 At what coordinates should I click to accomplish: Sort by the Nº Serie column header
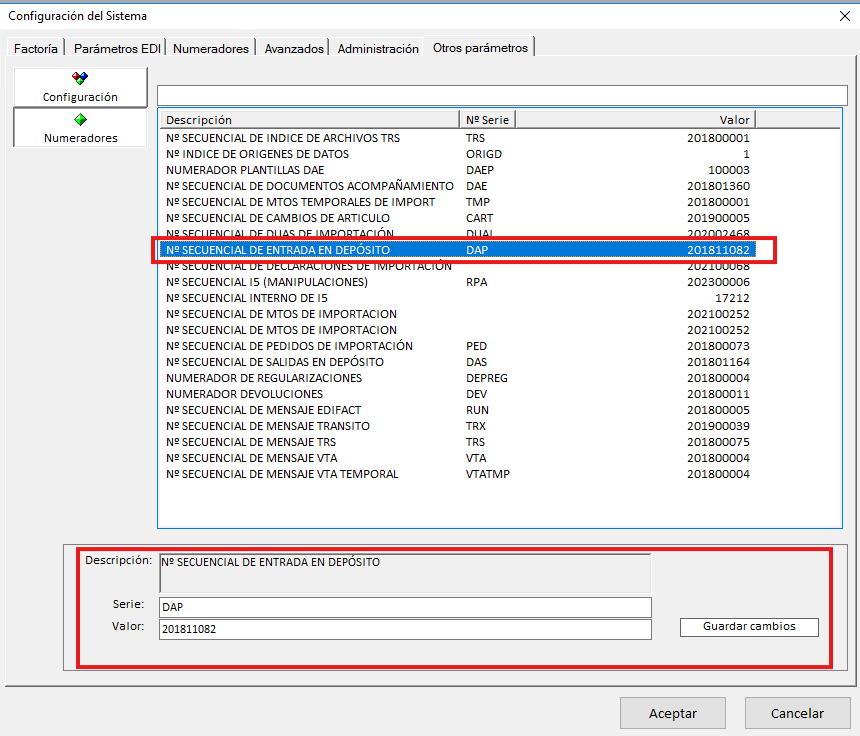(x=487, y=120)
